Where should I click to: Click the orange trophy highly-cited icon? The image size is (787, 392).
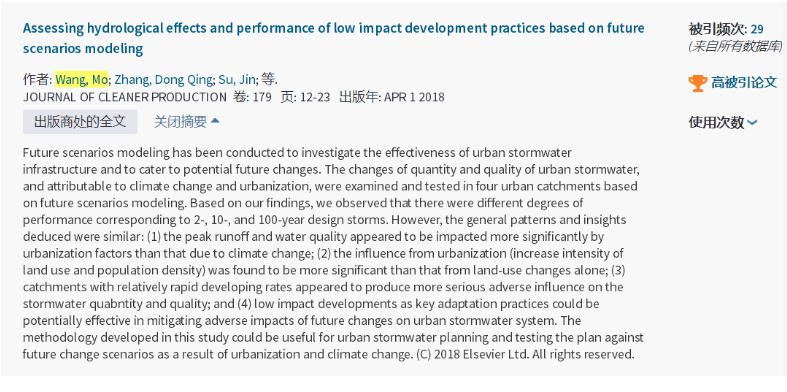coord(698,82)
